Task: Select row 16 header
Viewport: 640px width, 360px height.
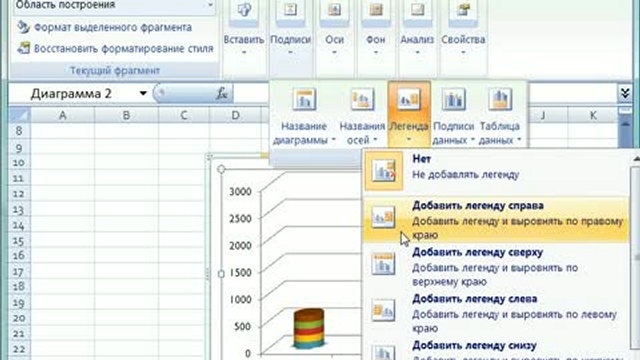Action: (19, 256)
